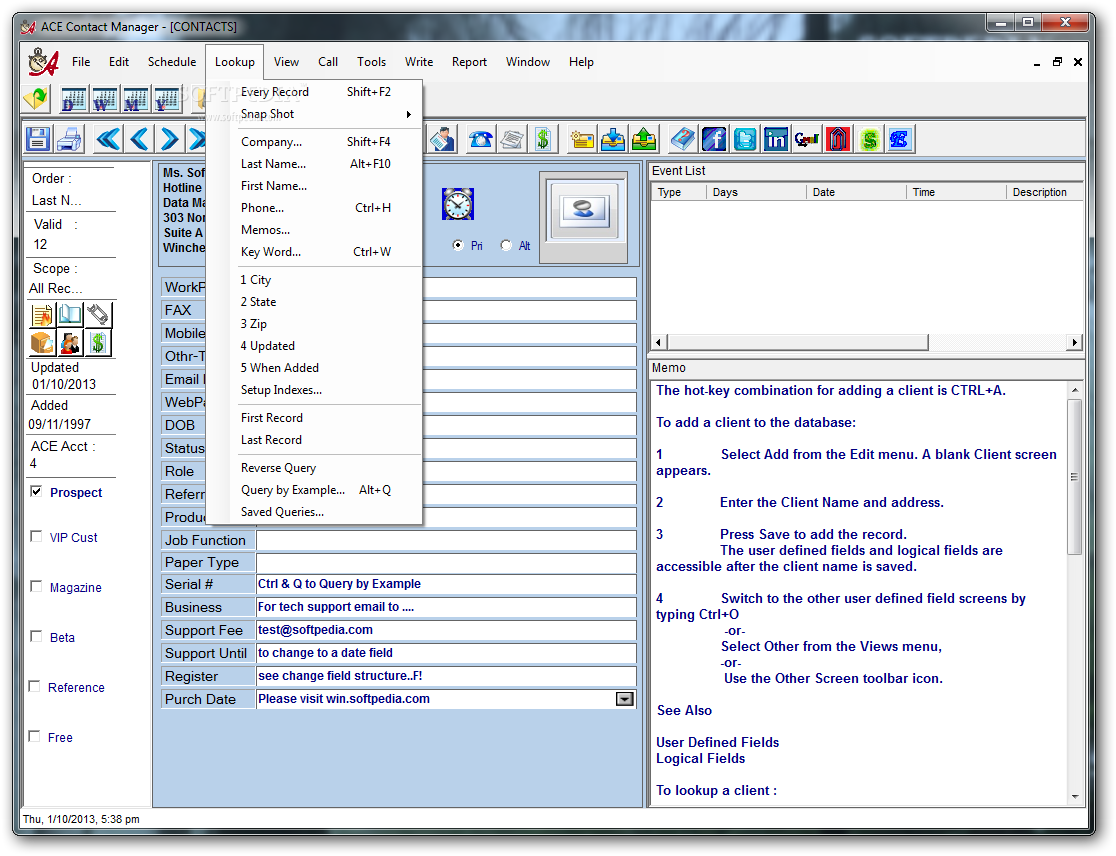Open the yearly calendar (Y) icon
This screenshot has height=856, width=1116.
pos(167,99)
